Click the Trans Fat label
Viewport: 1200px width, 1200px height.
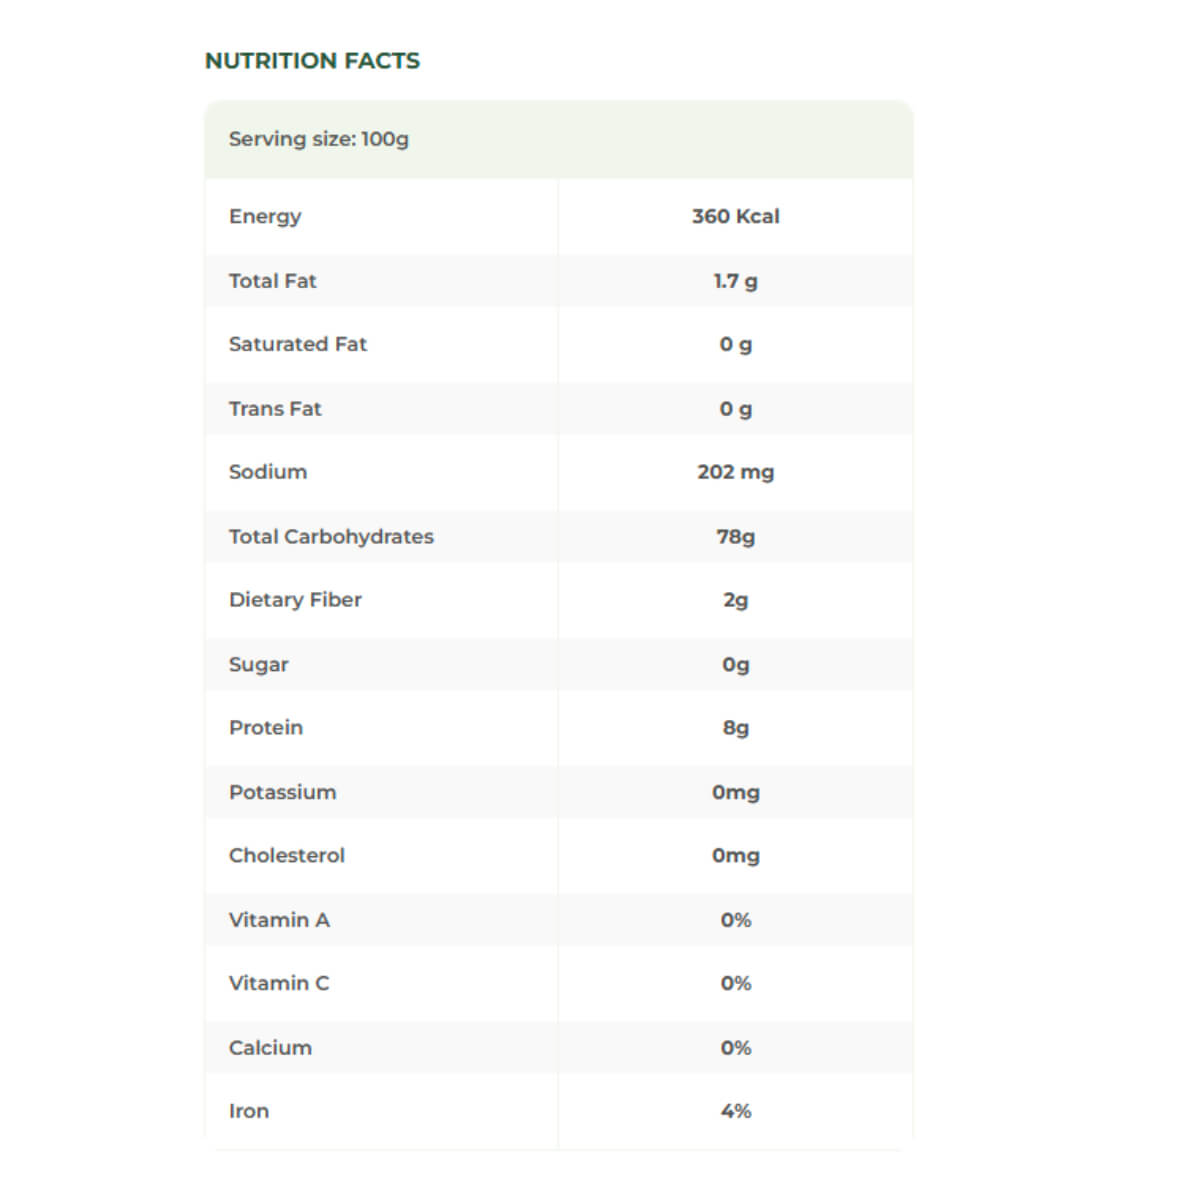(x=275, y=408)
